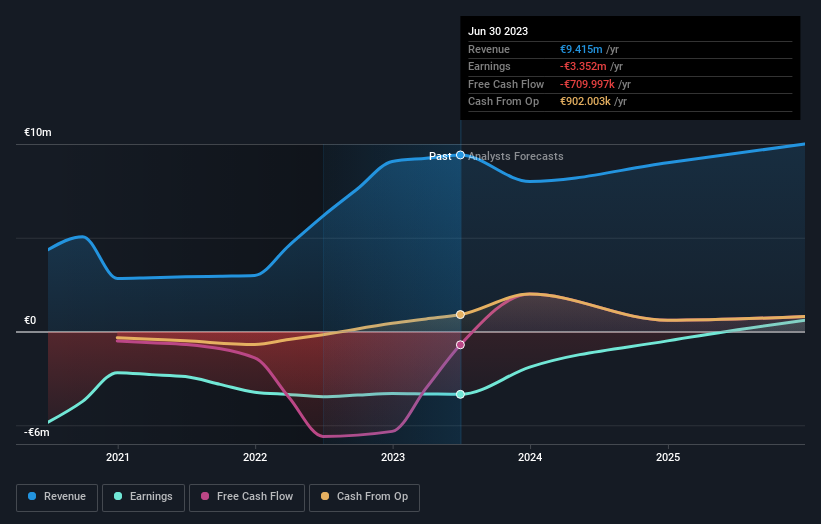Select the Revenue data point marker on the chart
The image size is (821, 524).
point(460,155)
